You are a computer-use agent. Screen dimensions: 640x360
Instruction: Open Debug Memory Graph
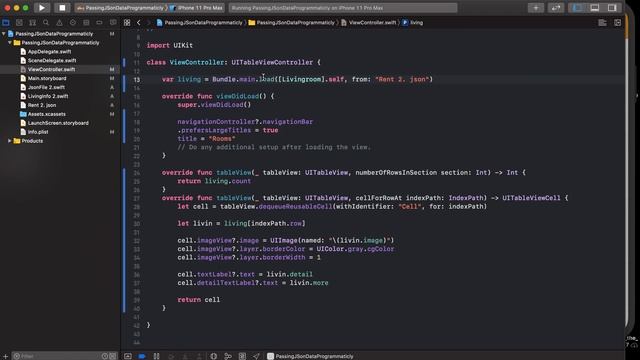click(x=228, y=356)
